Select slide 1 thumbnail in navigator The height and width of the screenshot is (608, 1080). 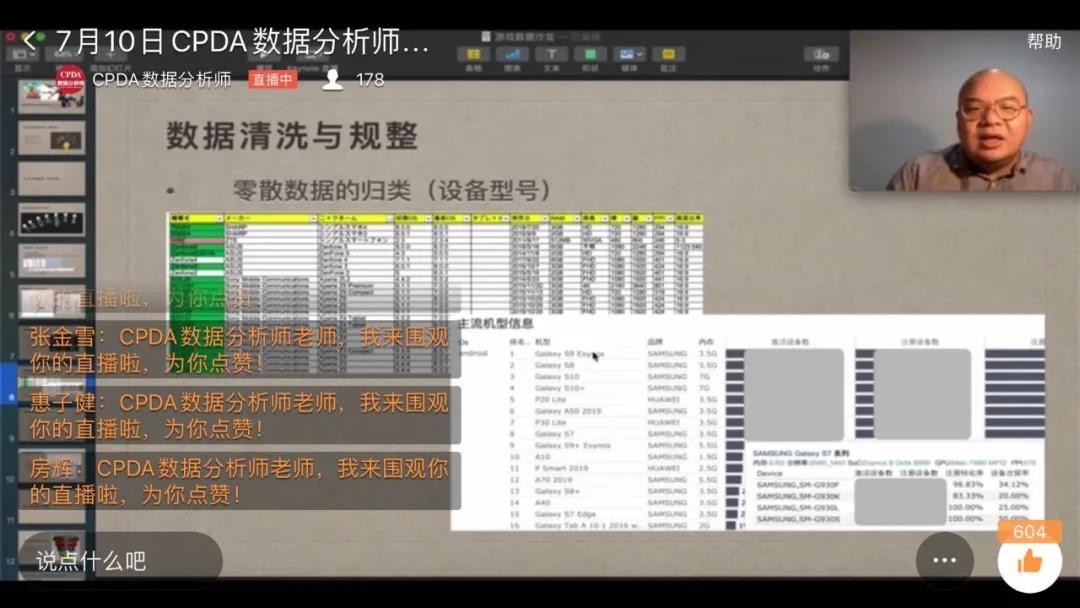click(52, 96)
